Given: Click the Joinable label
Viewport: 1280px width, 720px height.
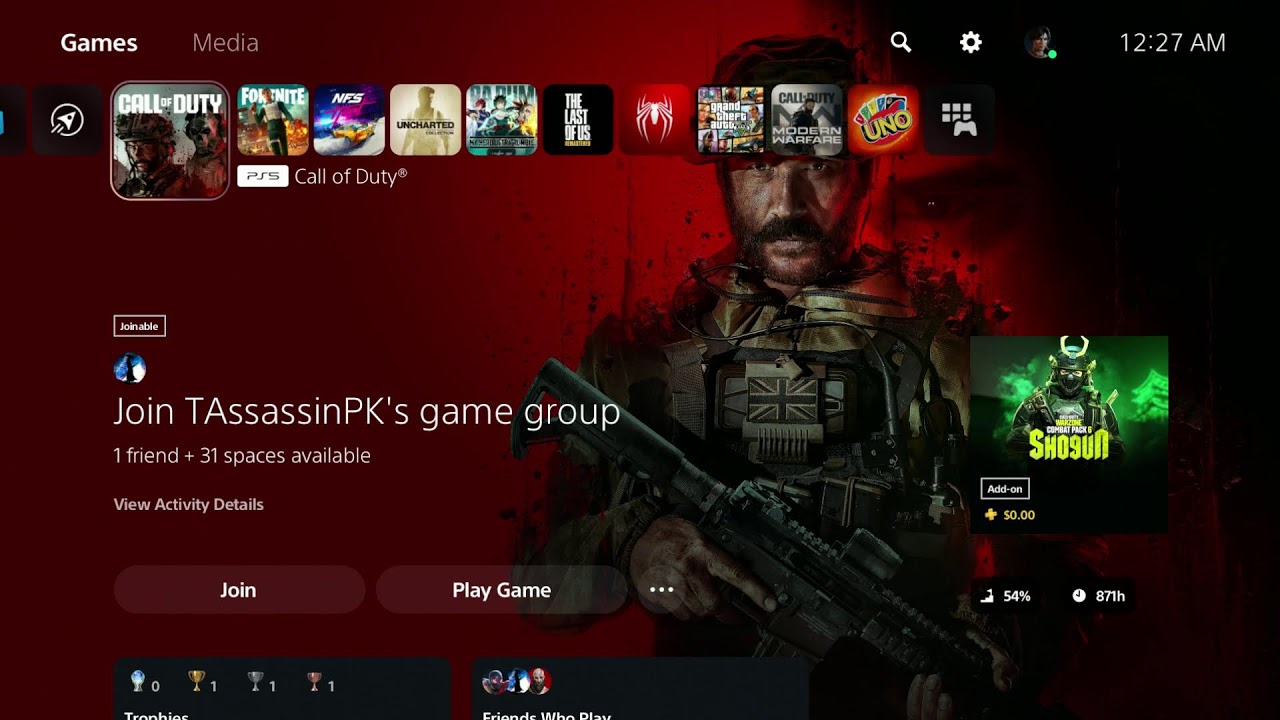Looking at the screenshot, I should [x=139, y=326].
